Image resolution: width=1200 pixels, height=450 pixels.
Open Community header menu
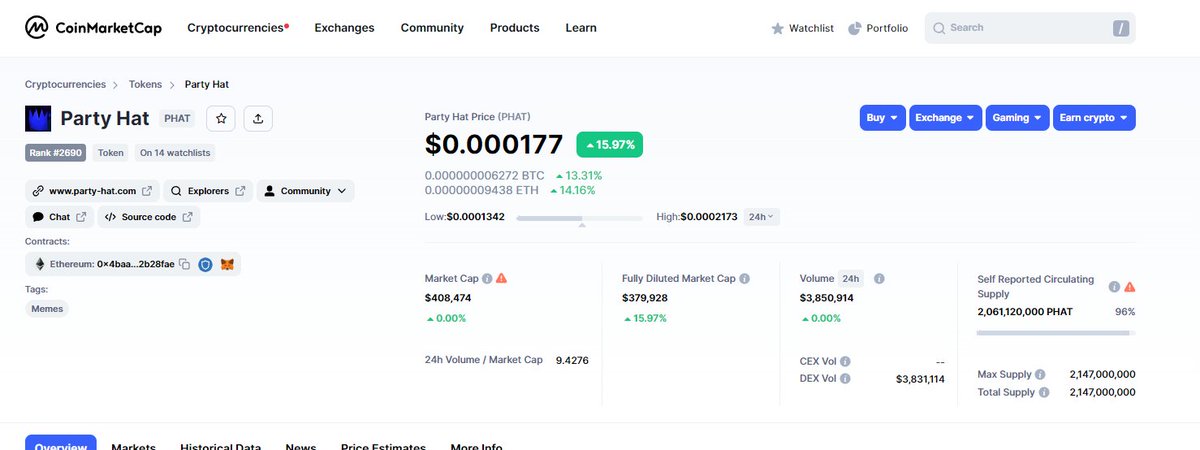click(x=432, y=28)
